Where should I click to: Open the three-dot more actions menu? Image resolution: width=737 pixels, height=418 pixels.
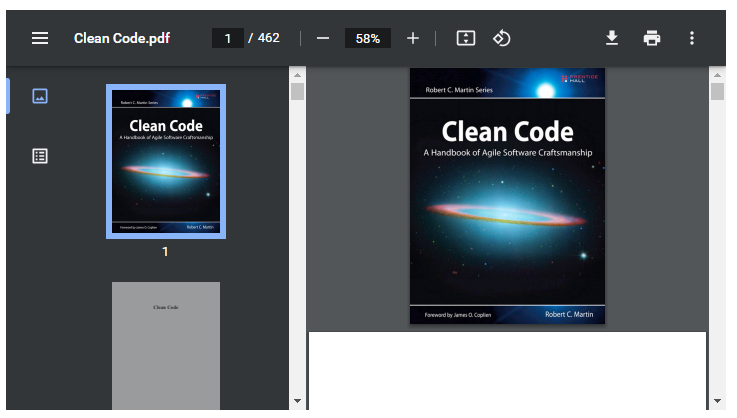(x=691, y=38)
